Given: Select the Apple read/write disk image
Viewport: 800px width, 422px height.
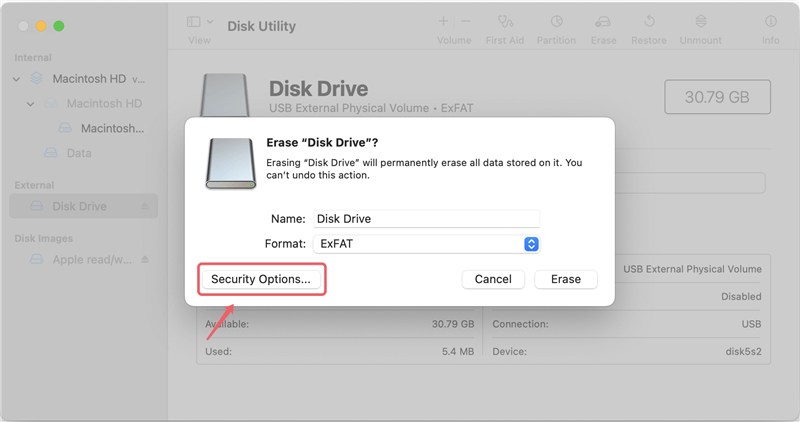Looking at the screenshot, I should (92, 260).
